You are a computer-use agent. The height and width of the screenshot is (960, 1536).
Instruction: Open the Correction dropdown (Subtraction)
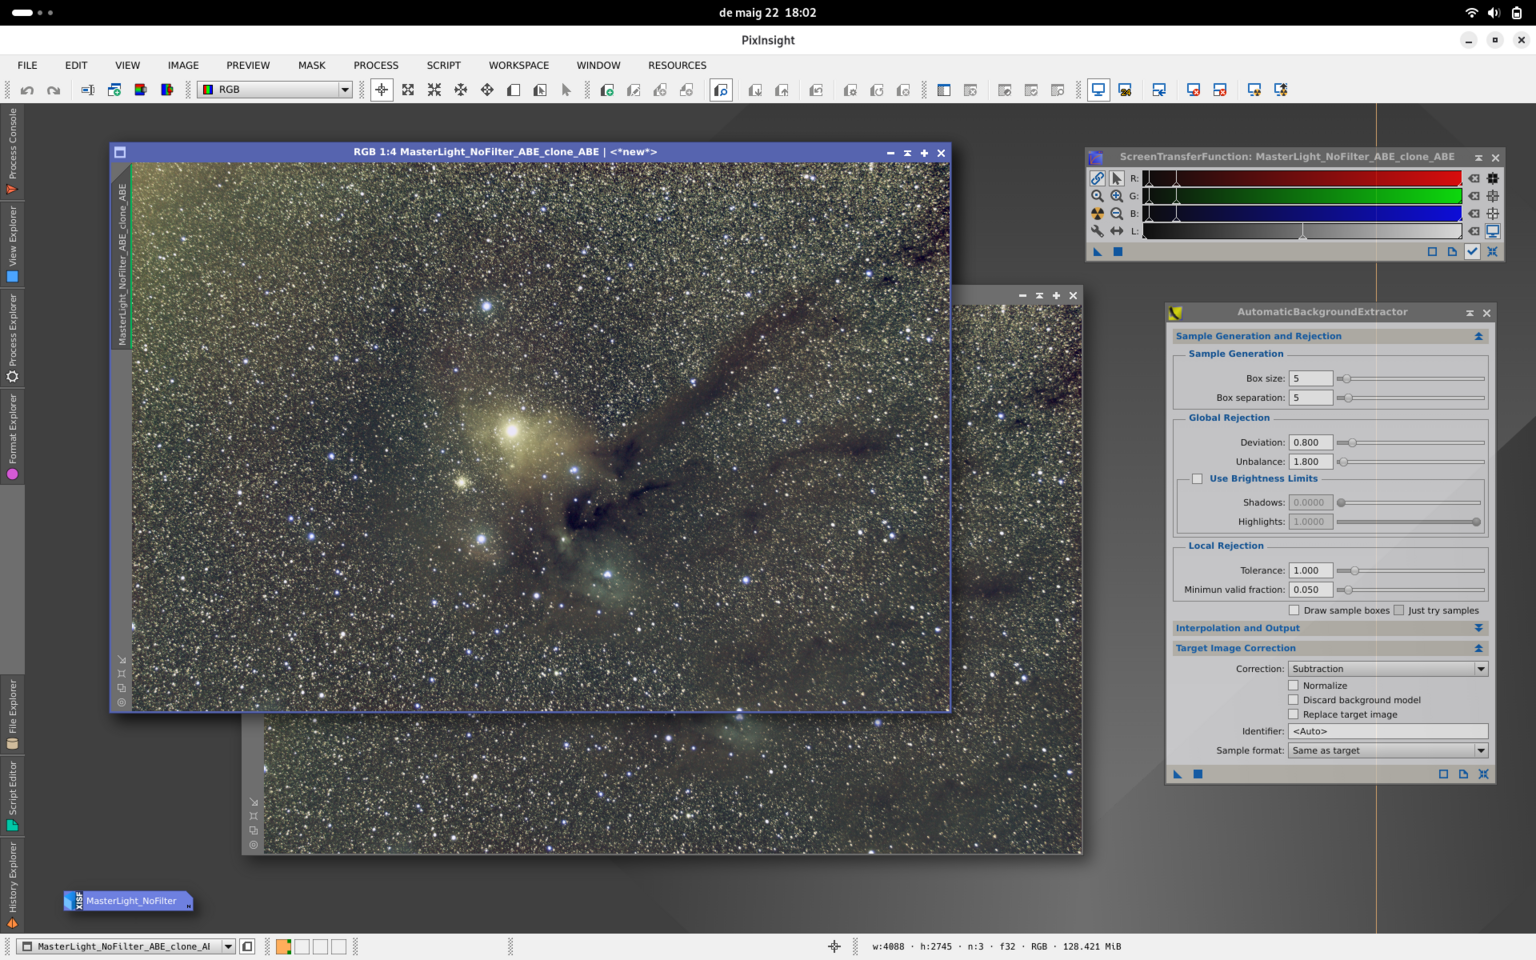point(1388,669)
